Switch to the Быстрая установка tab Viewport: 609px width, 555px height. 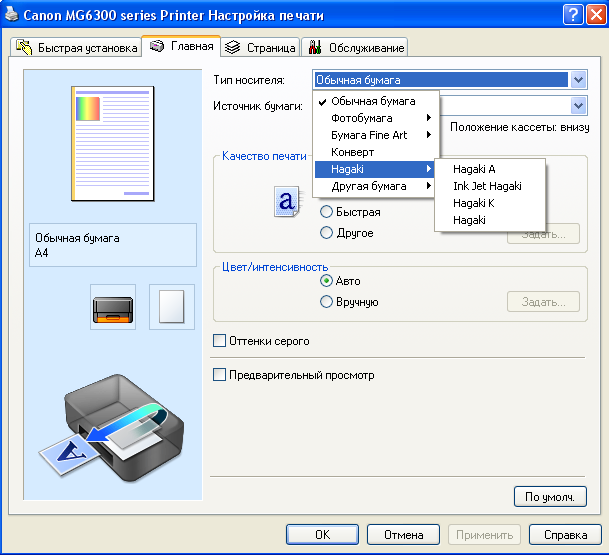76,47
